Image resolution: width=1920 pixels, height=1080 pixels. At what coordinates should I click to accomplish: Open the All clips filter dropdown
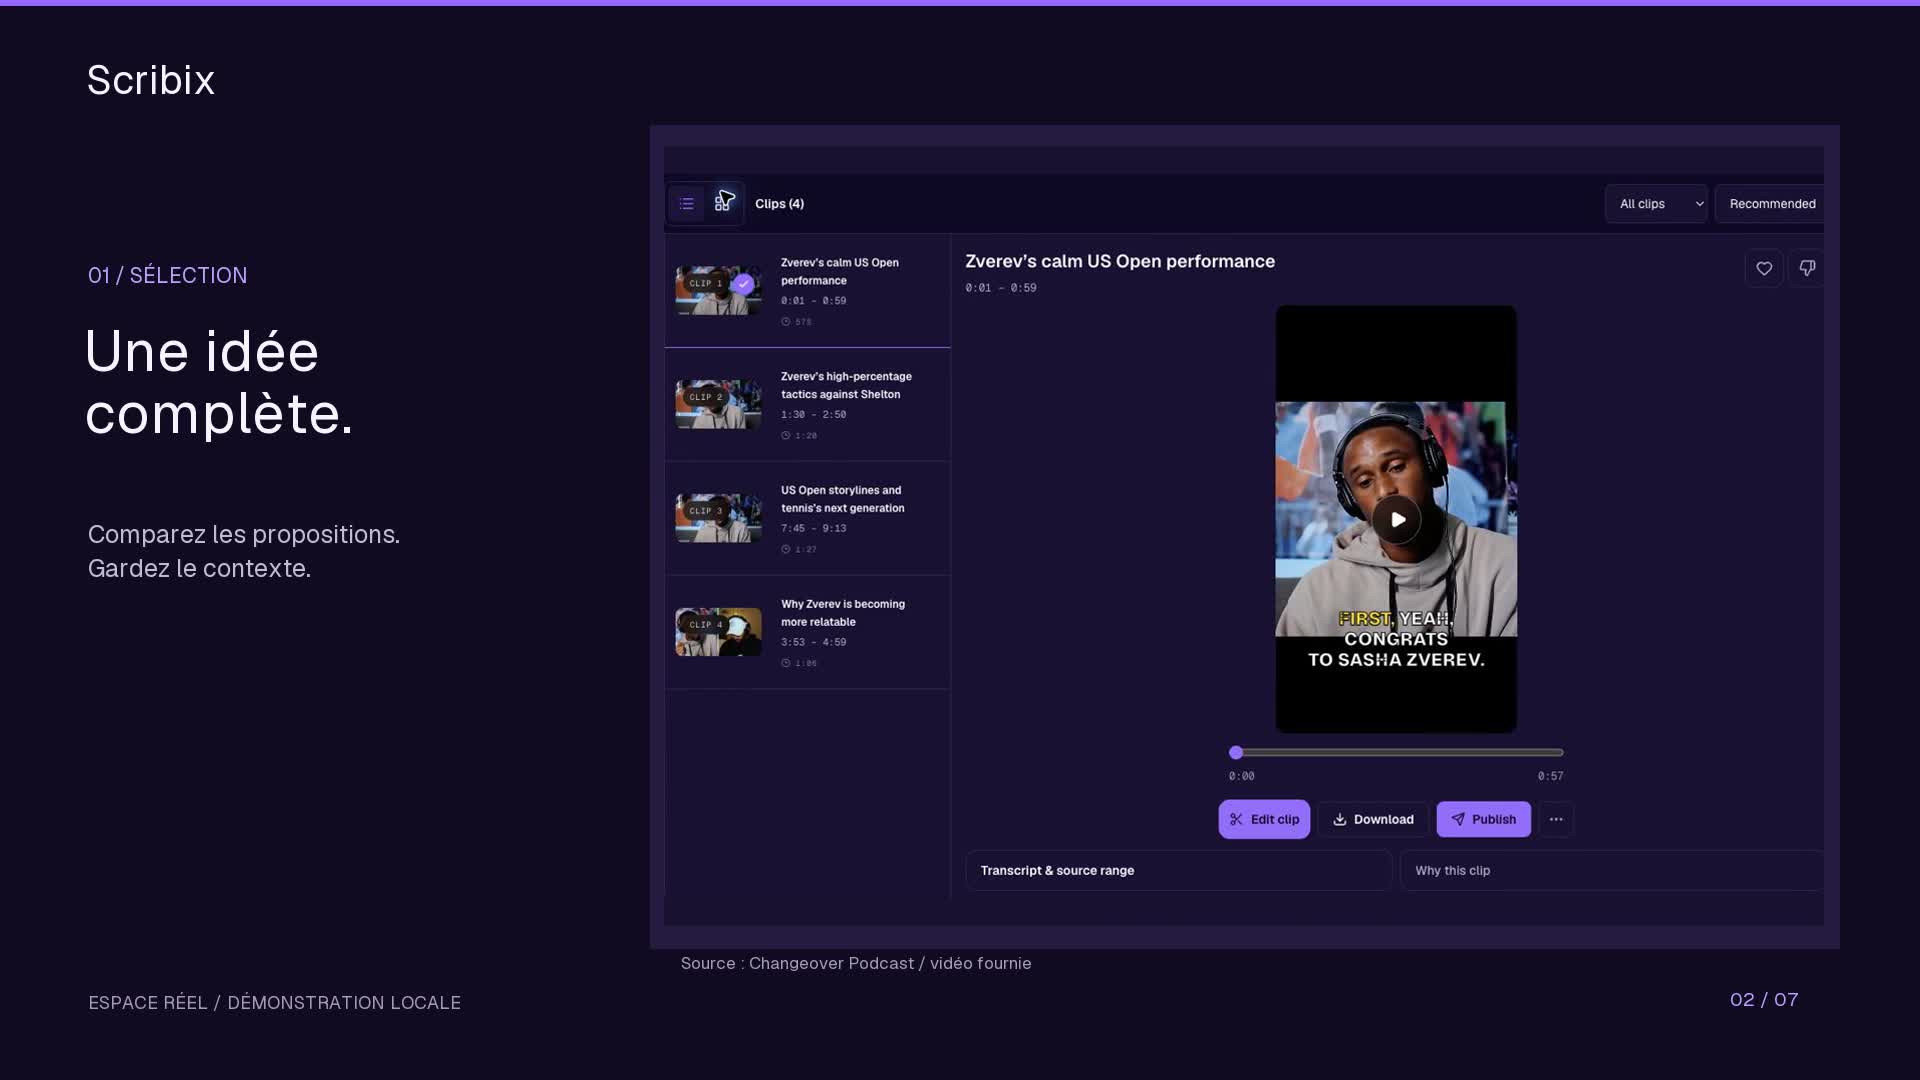point(1656,204)
